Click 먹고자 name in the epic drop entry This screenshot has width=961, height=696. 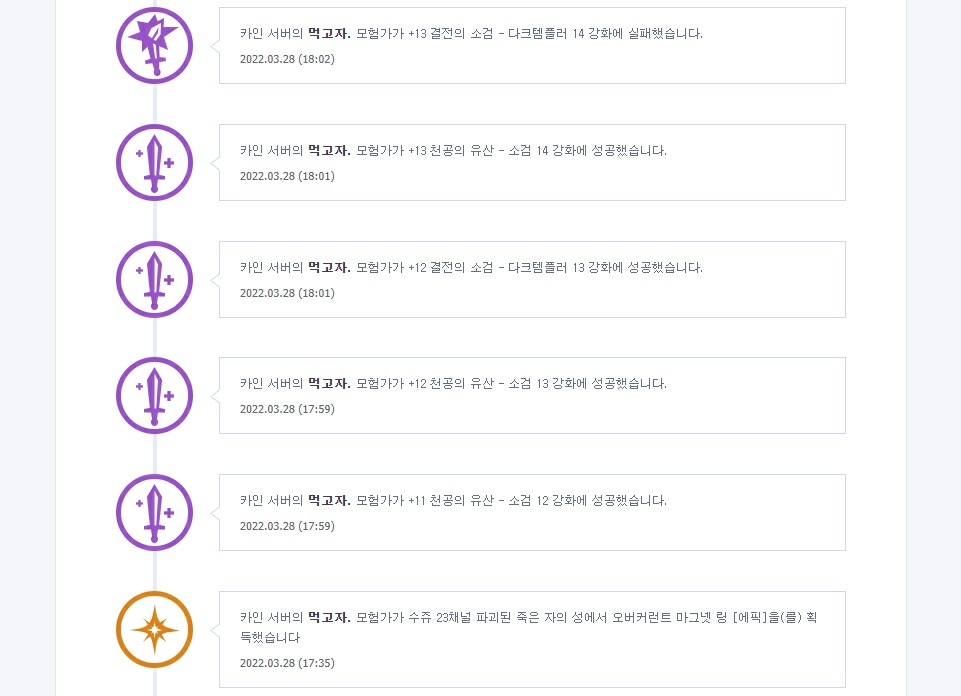[329, 618]
